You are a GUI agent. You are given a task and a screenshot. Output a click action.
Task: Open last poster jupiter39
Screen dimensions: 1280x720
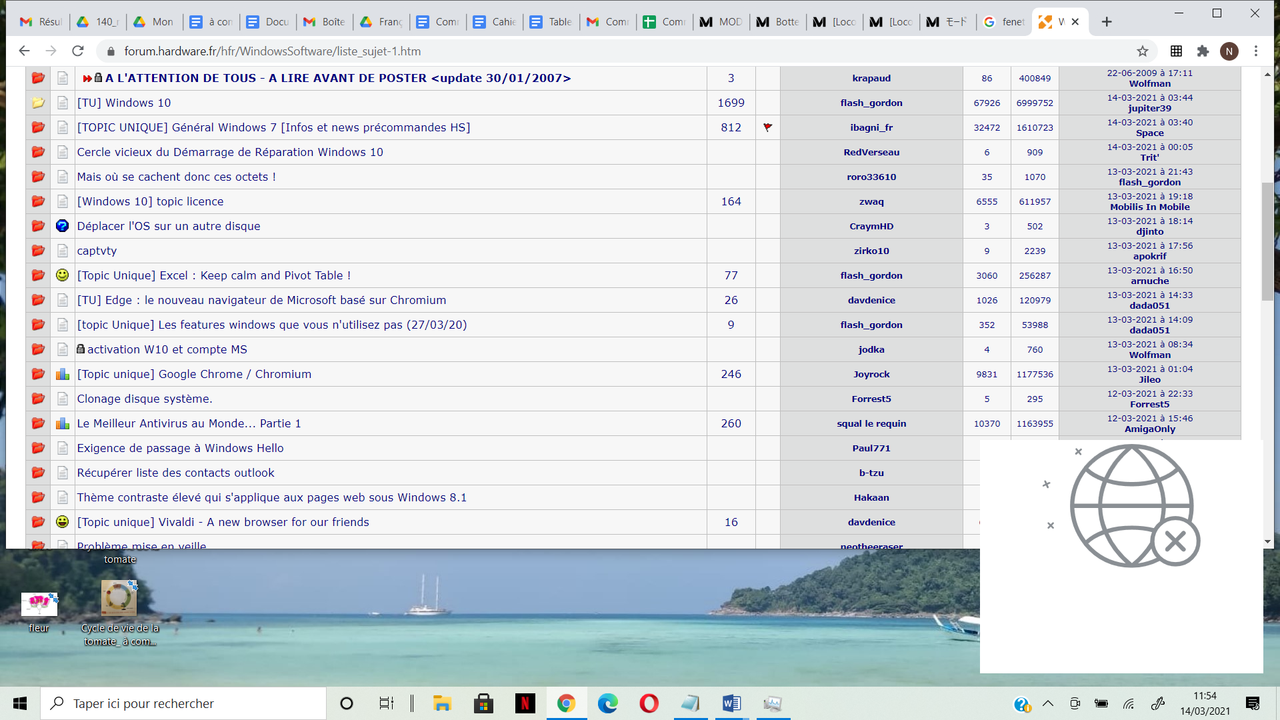(1149, 108)
